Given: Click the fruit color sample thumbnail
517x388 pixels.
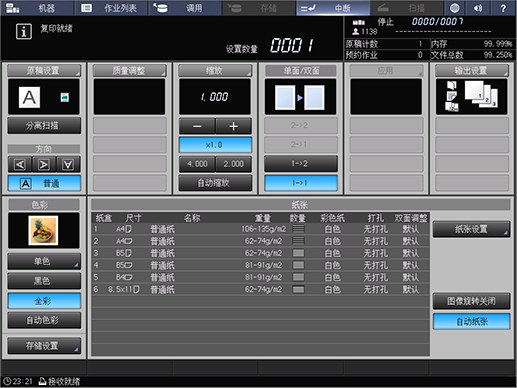Looking at the screenshot, I should [x=43, y=230].
